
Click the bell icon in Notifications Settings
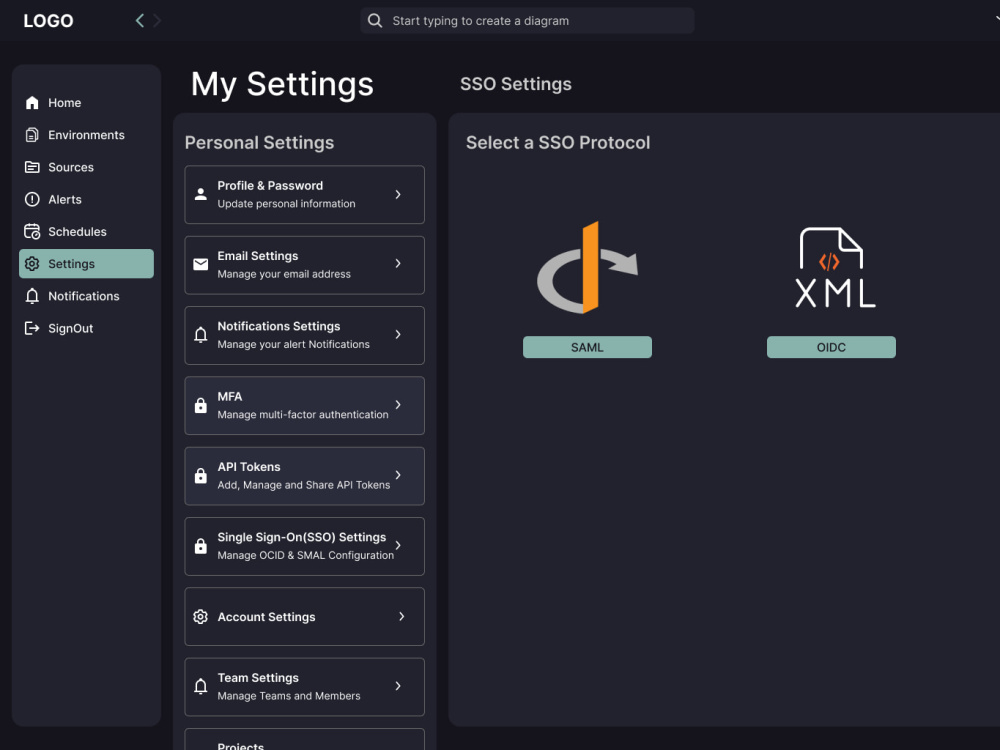(x=201, y=335)
